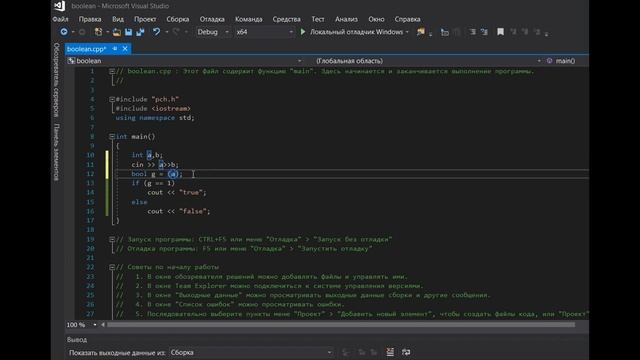Click the 'cout << "true";' line

tap(177, 193)
